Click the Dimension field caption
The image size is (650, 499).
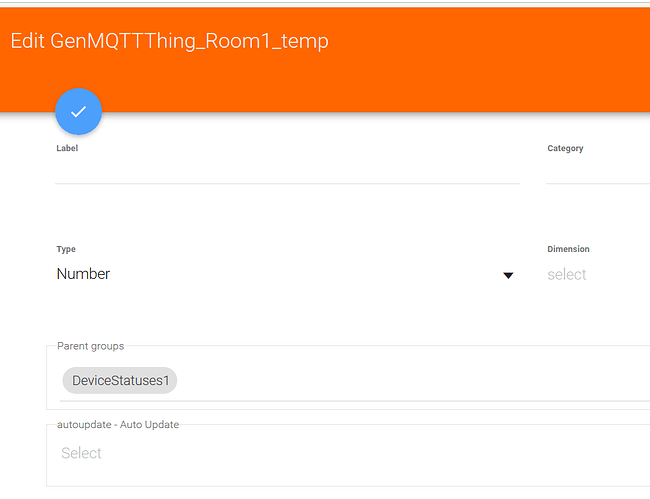pyautogui.click(x=568, y=249)
